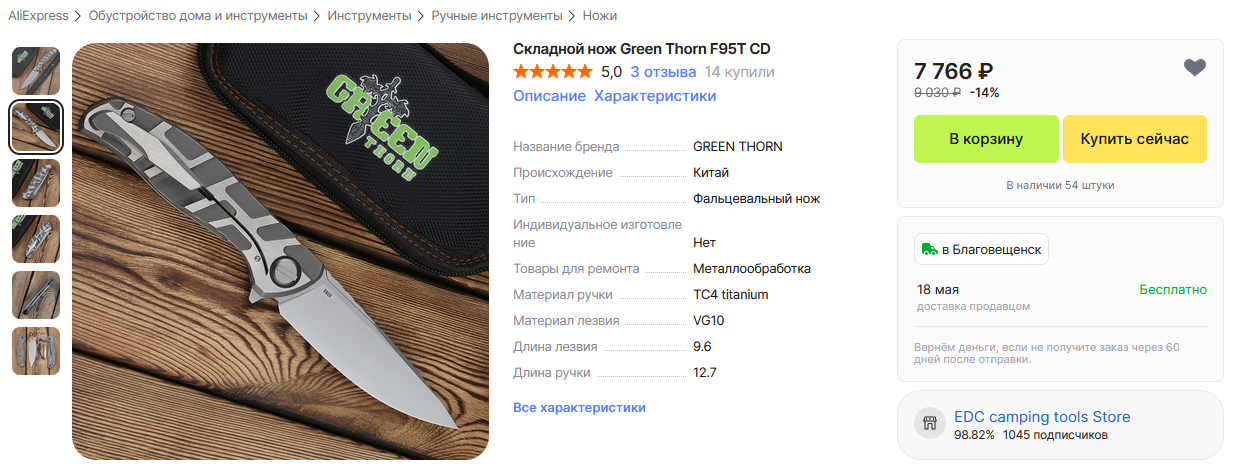Click the Купить сейчас button
Viewport: 1252px width, 476px height.
1135,139
